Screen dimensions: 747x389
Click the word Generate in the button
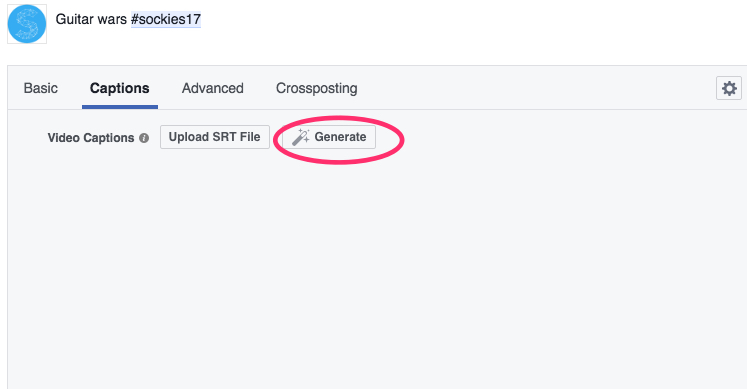click(340, 137)
